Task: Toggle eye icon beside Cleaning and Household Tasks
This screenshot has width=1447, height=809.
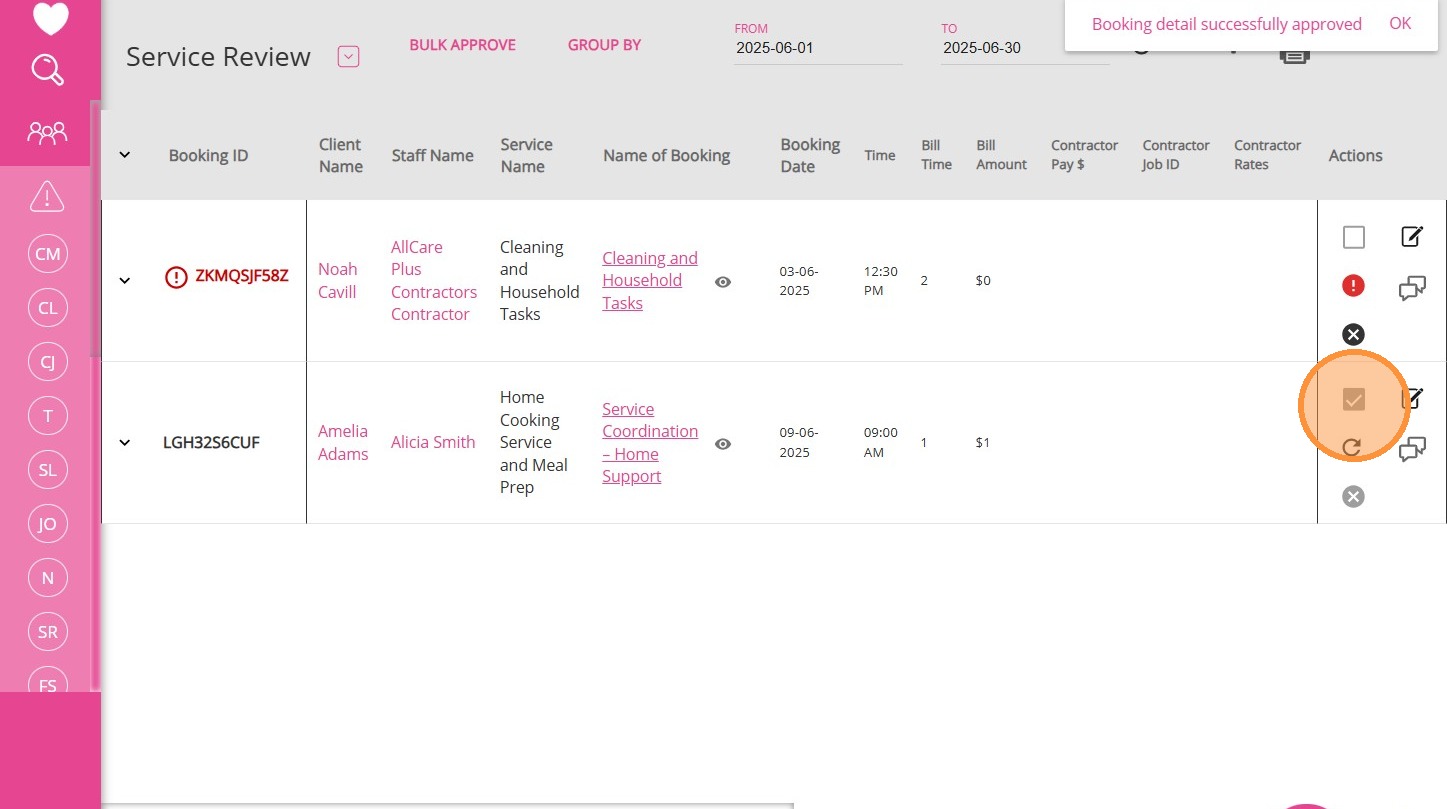Action: click(723, 282)
